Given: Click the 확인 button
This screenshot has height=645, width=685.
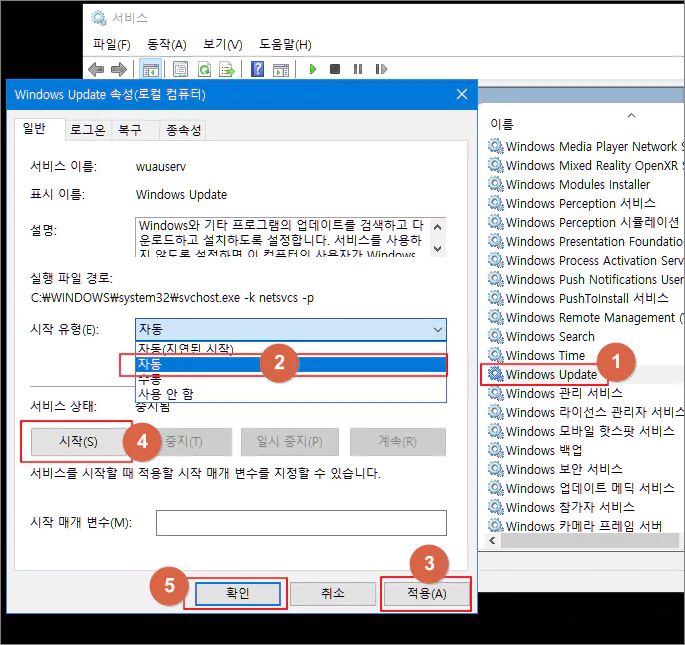Looking at the screenshot, I should point(237,593).
